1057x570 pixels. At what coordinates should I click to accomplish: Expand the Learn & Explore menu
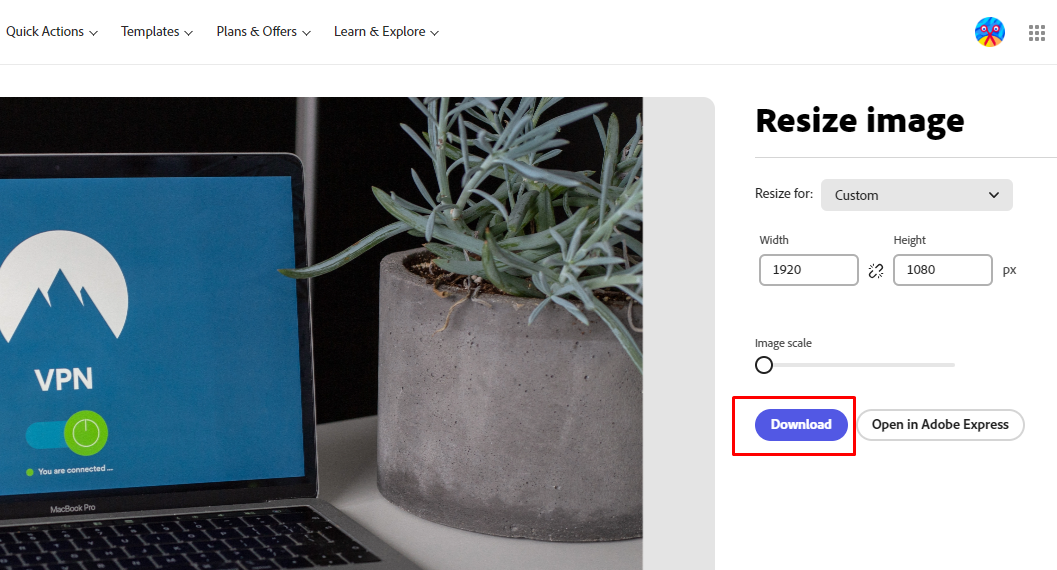(x=386, y=32)
